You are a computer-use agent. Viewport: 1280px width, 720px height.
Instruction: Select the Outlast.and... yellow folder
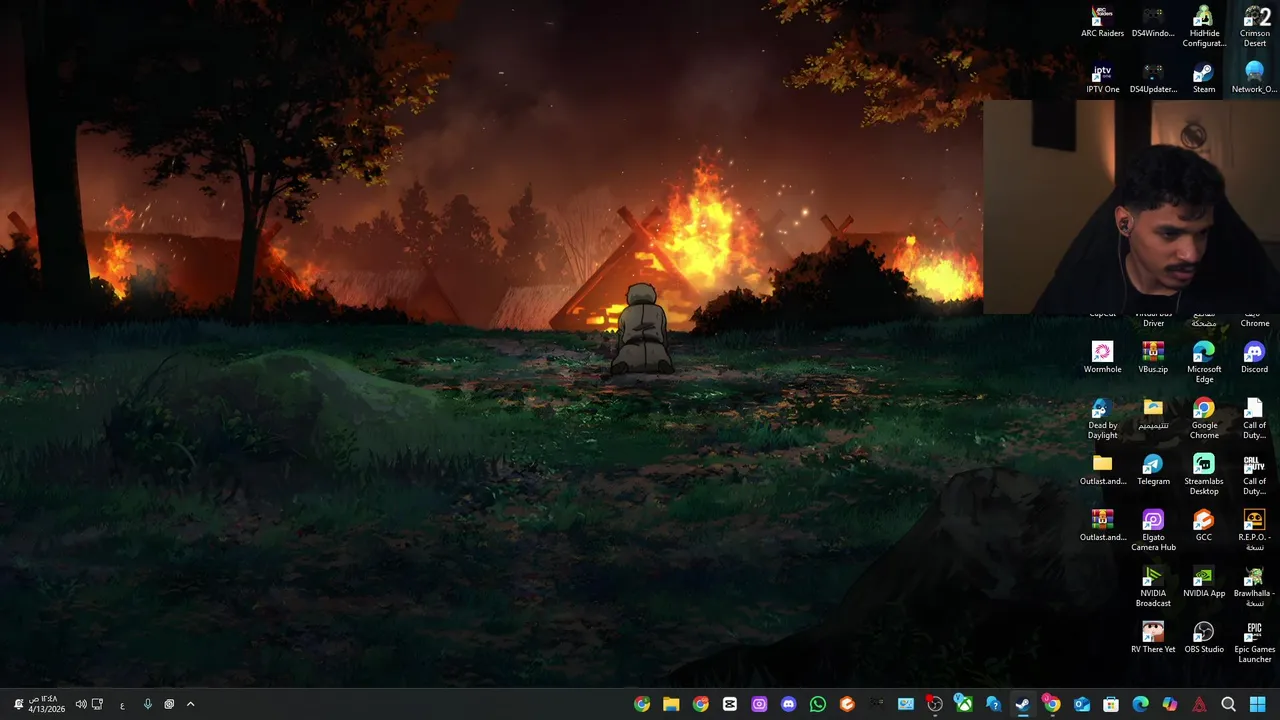tap(1102, 470)
